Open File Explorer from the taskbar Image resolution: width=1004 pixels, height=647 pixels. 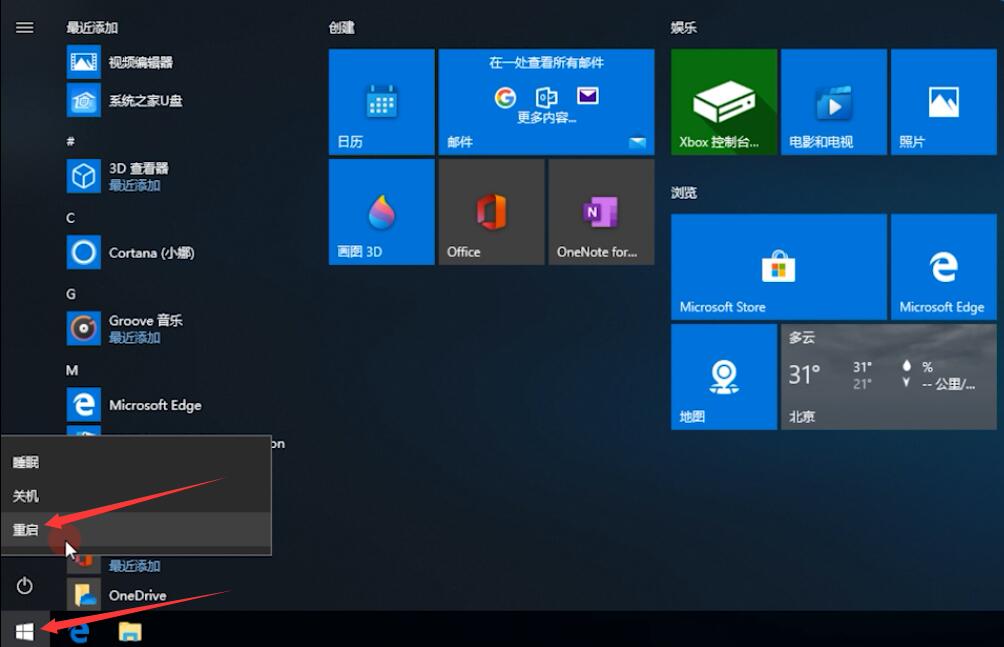click(x=130, y=631)
